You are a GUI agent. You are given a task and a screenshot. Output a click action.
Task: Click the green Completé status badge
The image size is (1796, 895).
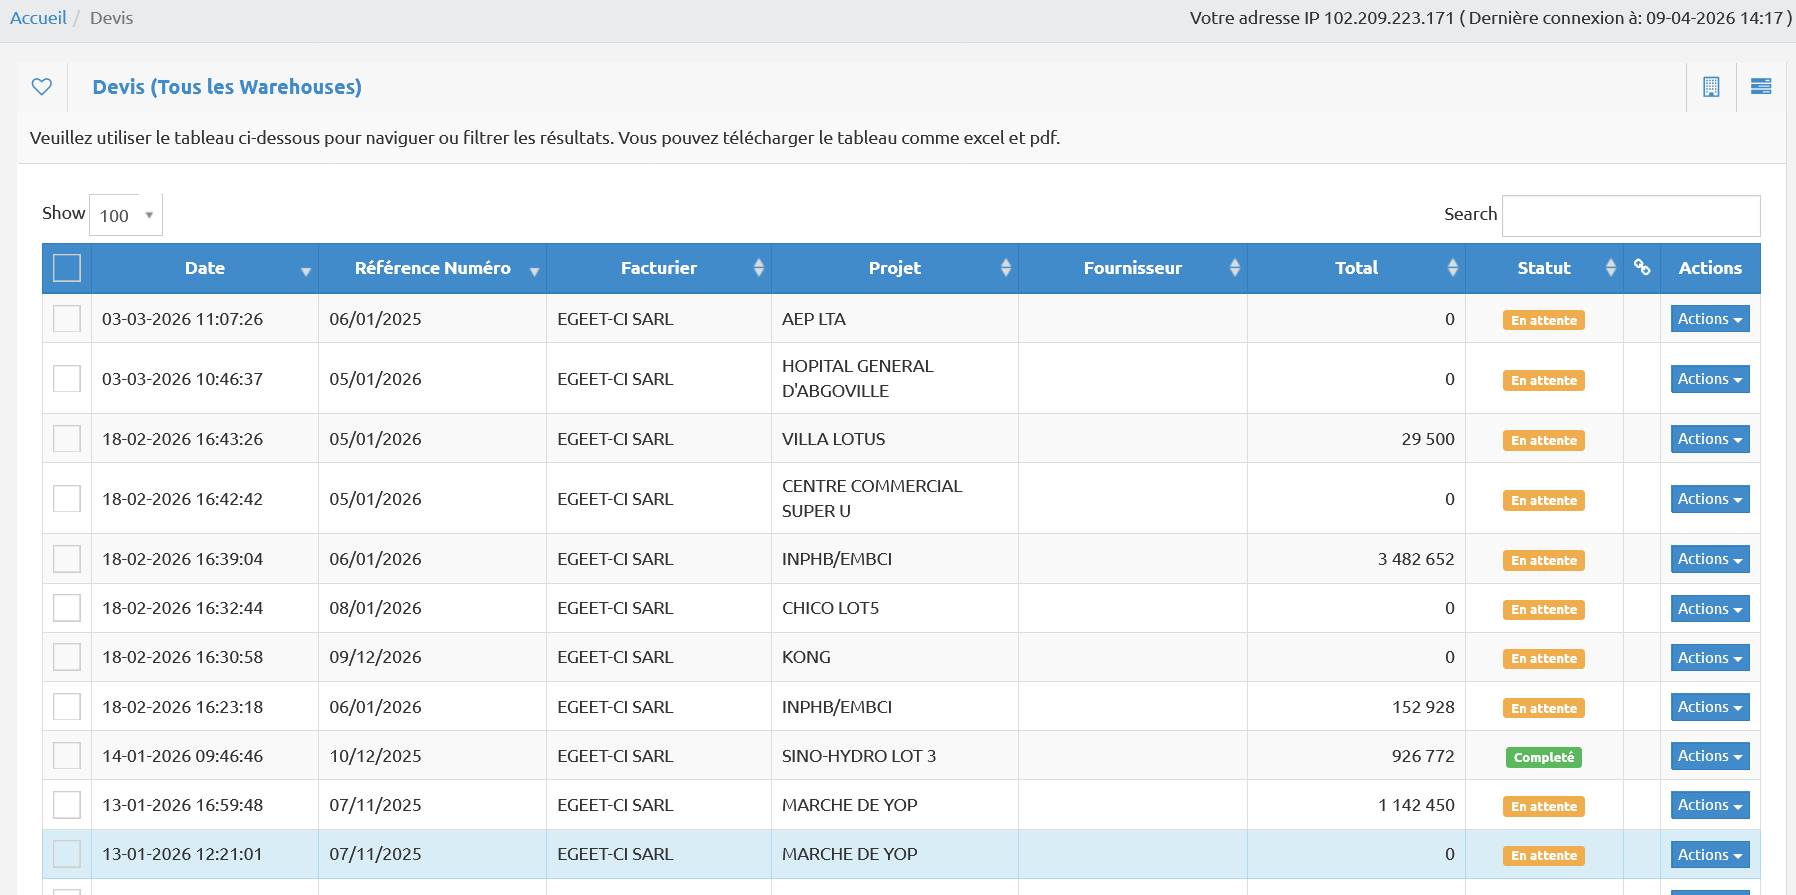(x=1543, y=757)
